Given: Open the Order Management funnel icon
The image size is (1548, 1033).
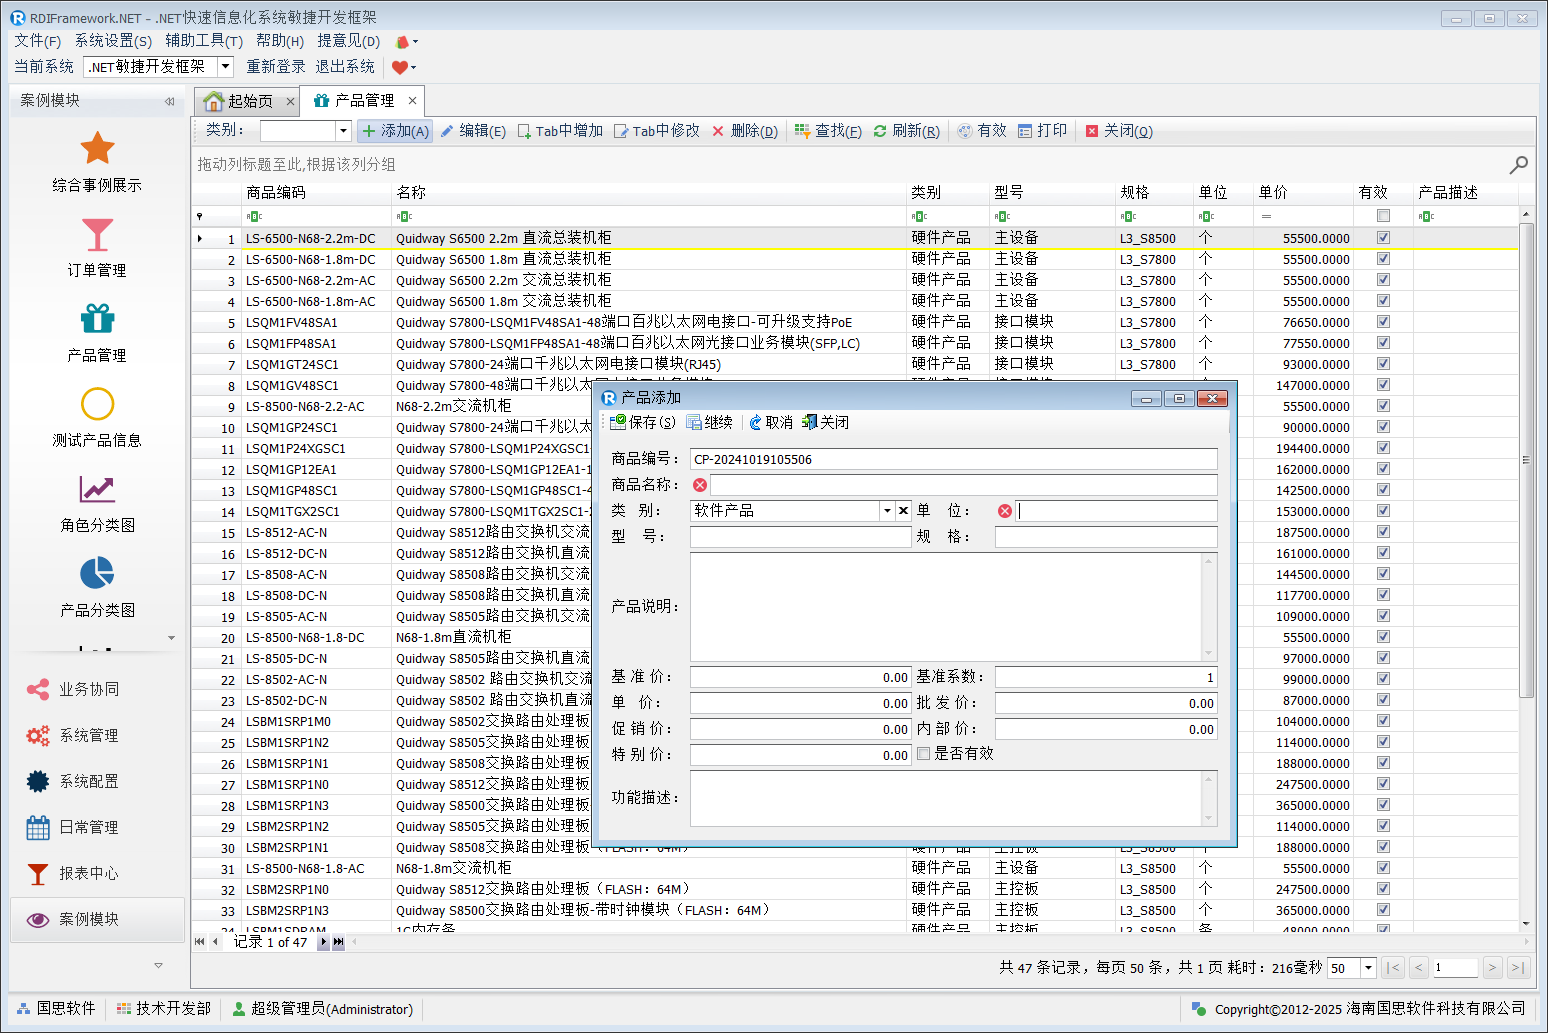Looking at the screenshot, I should (x=97, y=235).
